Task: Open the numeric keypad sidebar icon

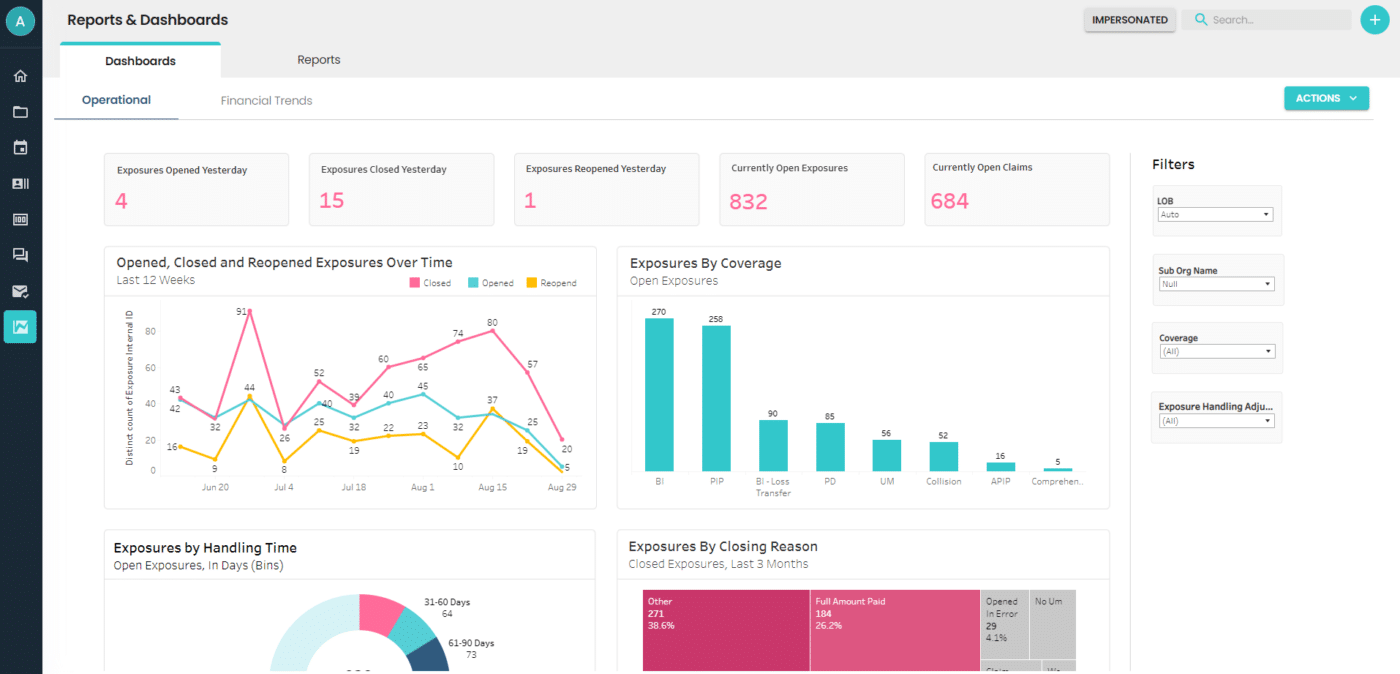Action: click(20, 219)
